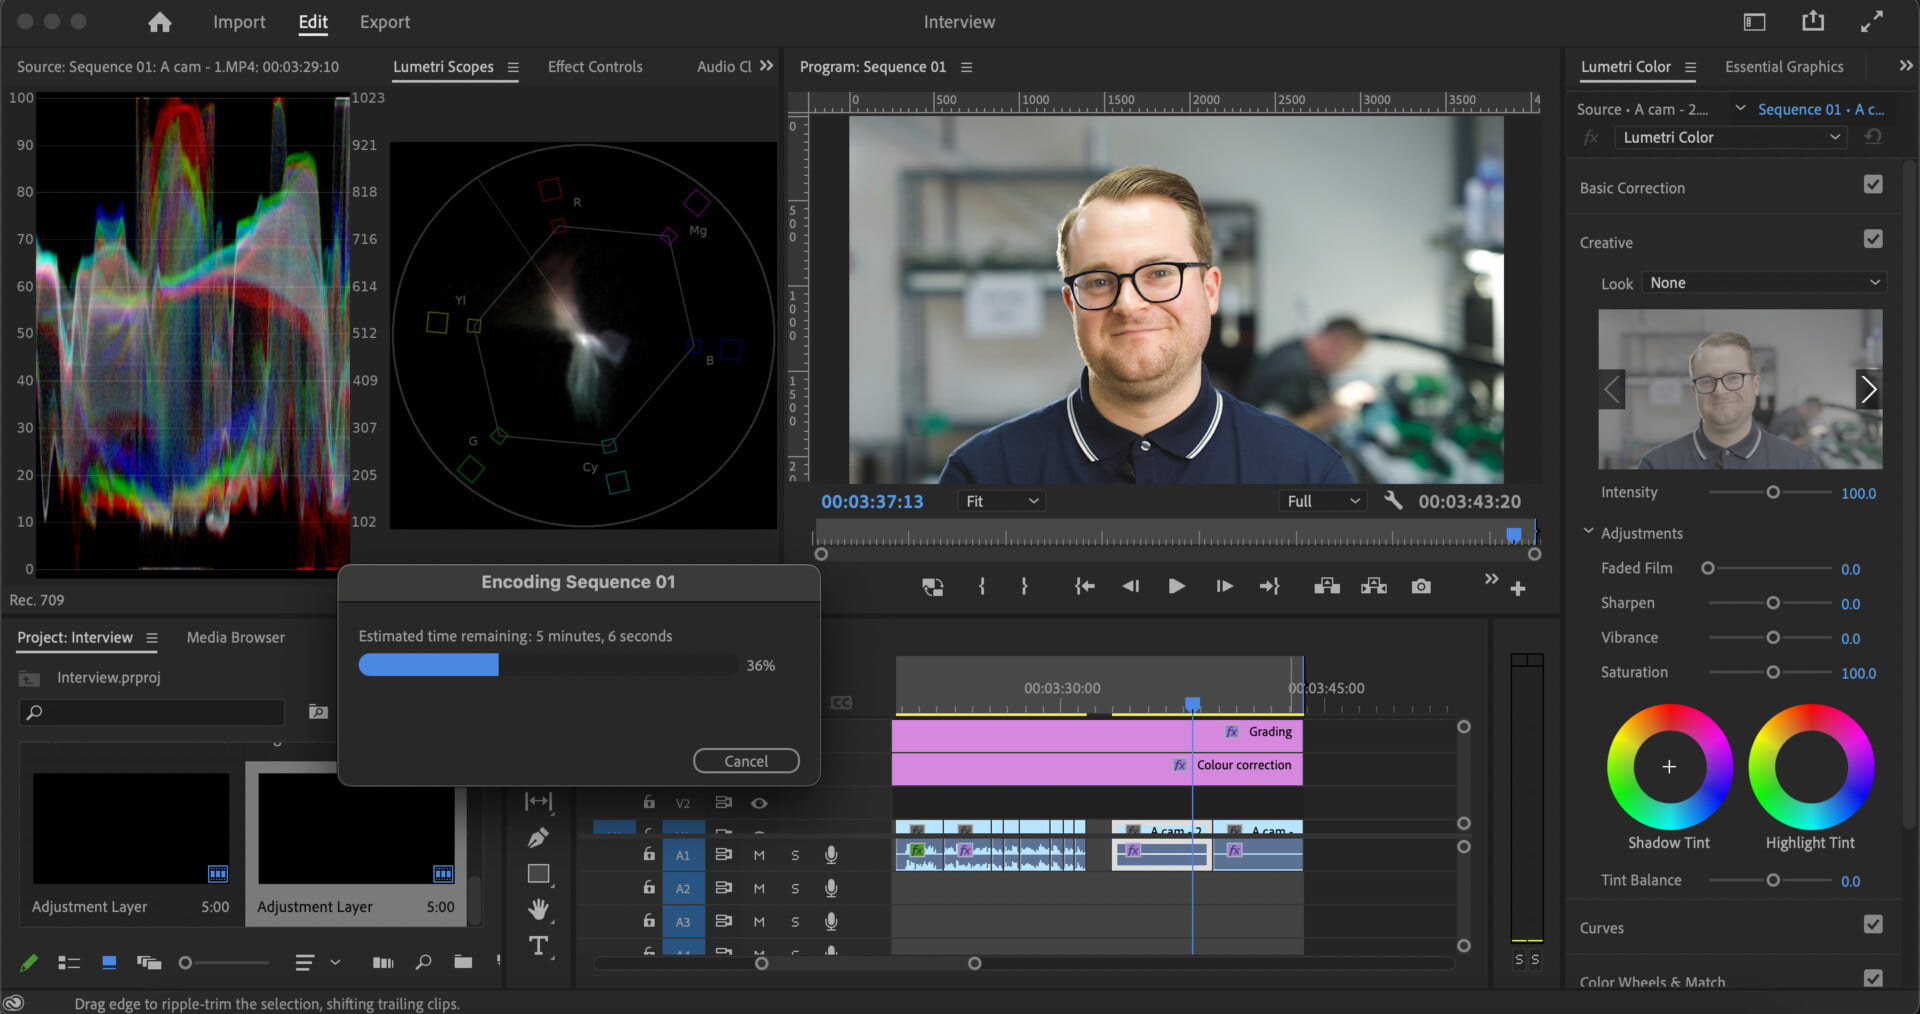Screen dimensions: 1920x1014
Task: Select the Rectangle tool
Action: 538,873
